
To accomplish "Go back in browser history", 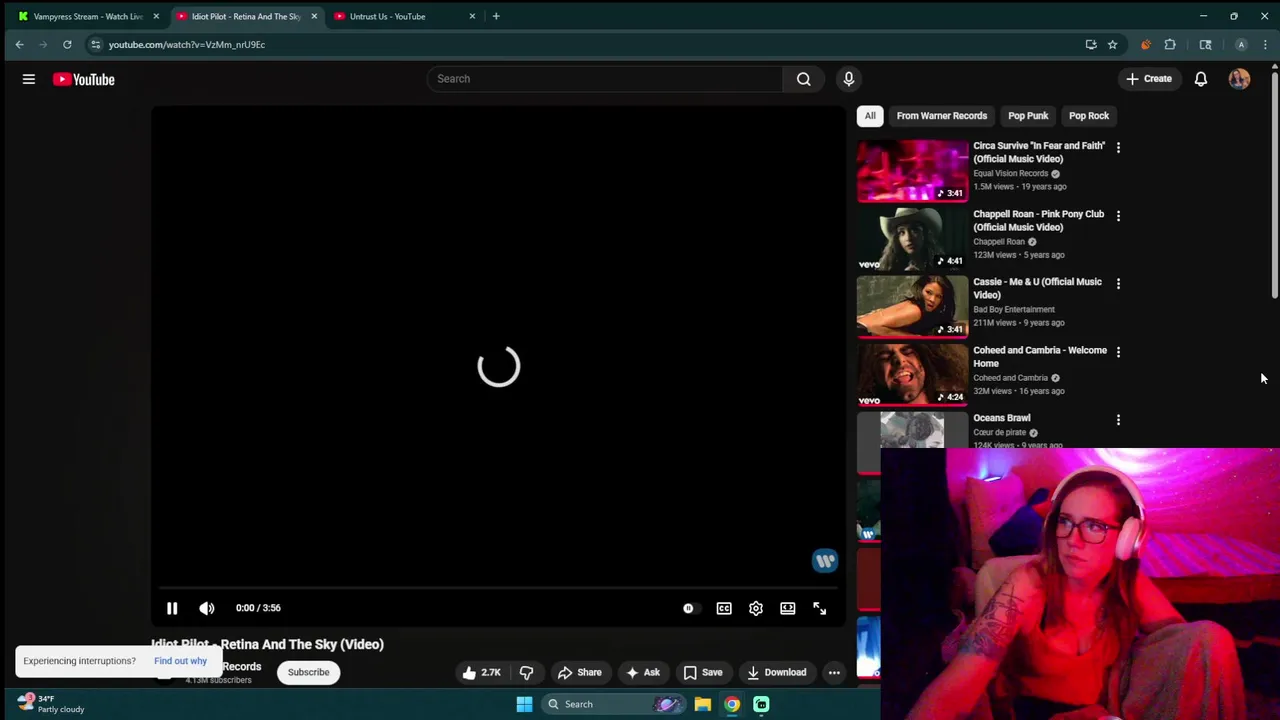I will click(19, 44).
